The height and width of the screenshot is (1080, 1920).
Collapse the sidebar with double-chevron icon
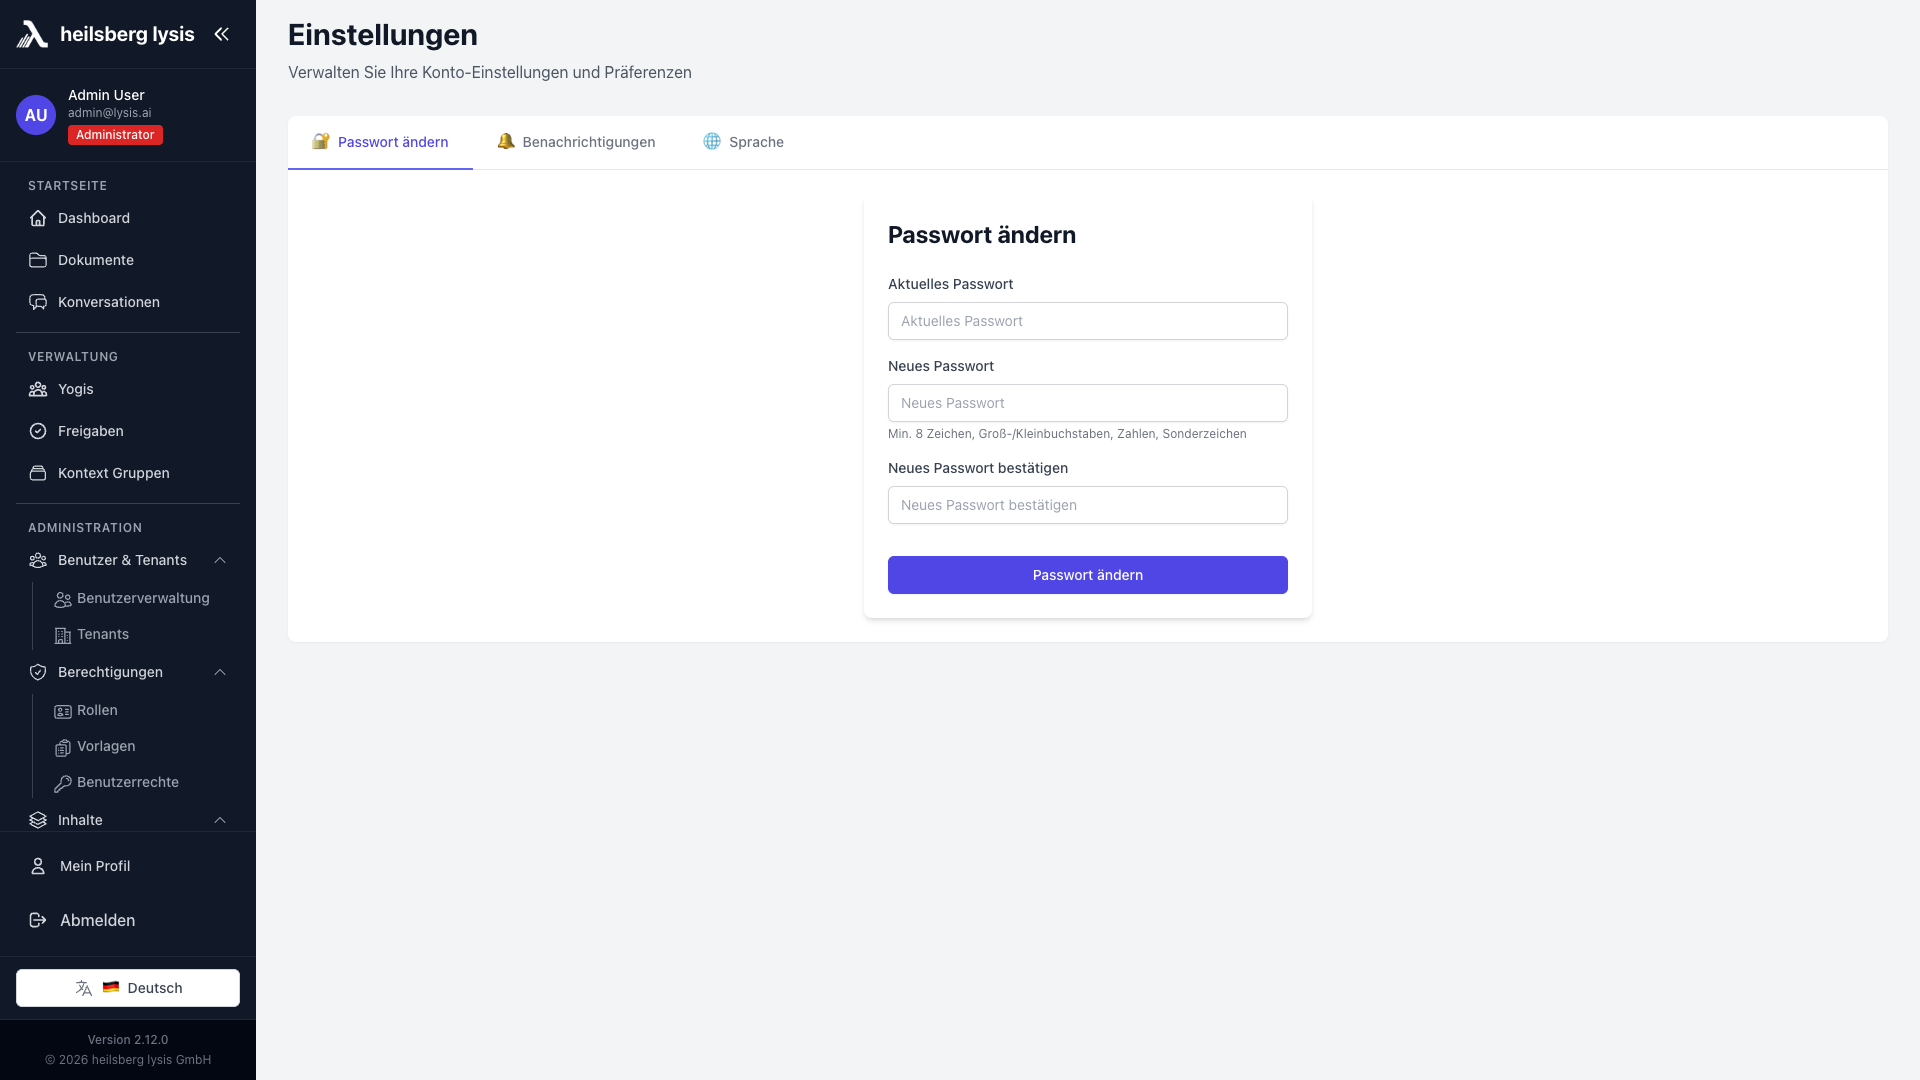coord(221,34)
